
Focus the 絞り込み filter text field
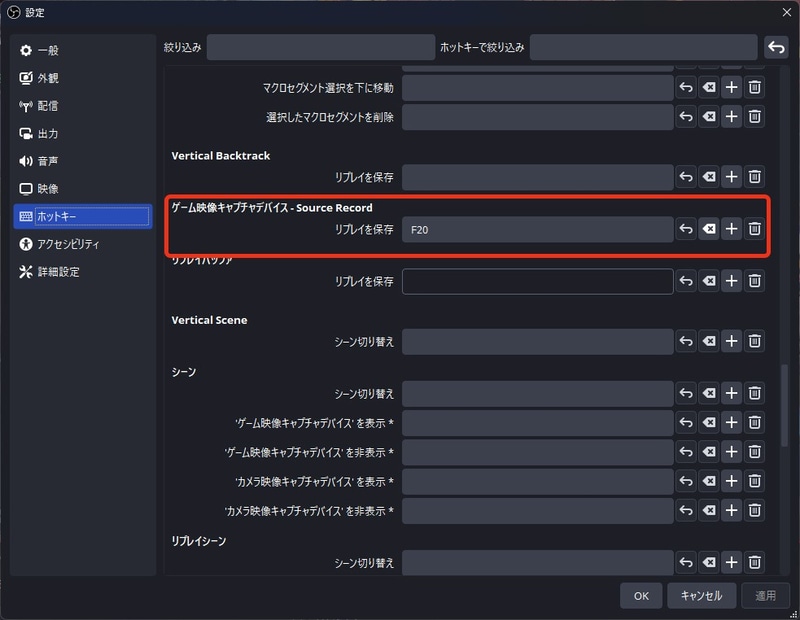320,47
